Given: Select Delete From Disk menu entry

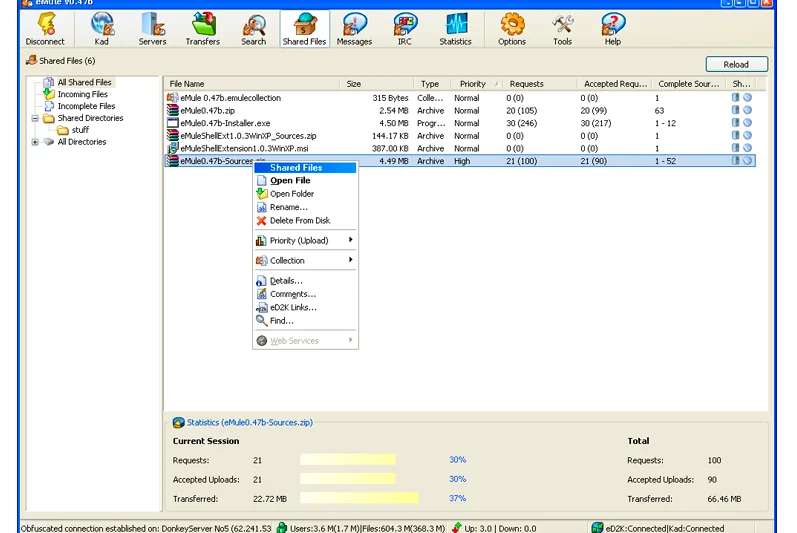Looking at the screenshot, I should 299,221.
